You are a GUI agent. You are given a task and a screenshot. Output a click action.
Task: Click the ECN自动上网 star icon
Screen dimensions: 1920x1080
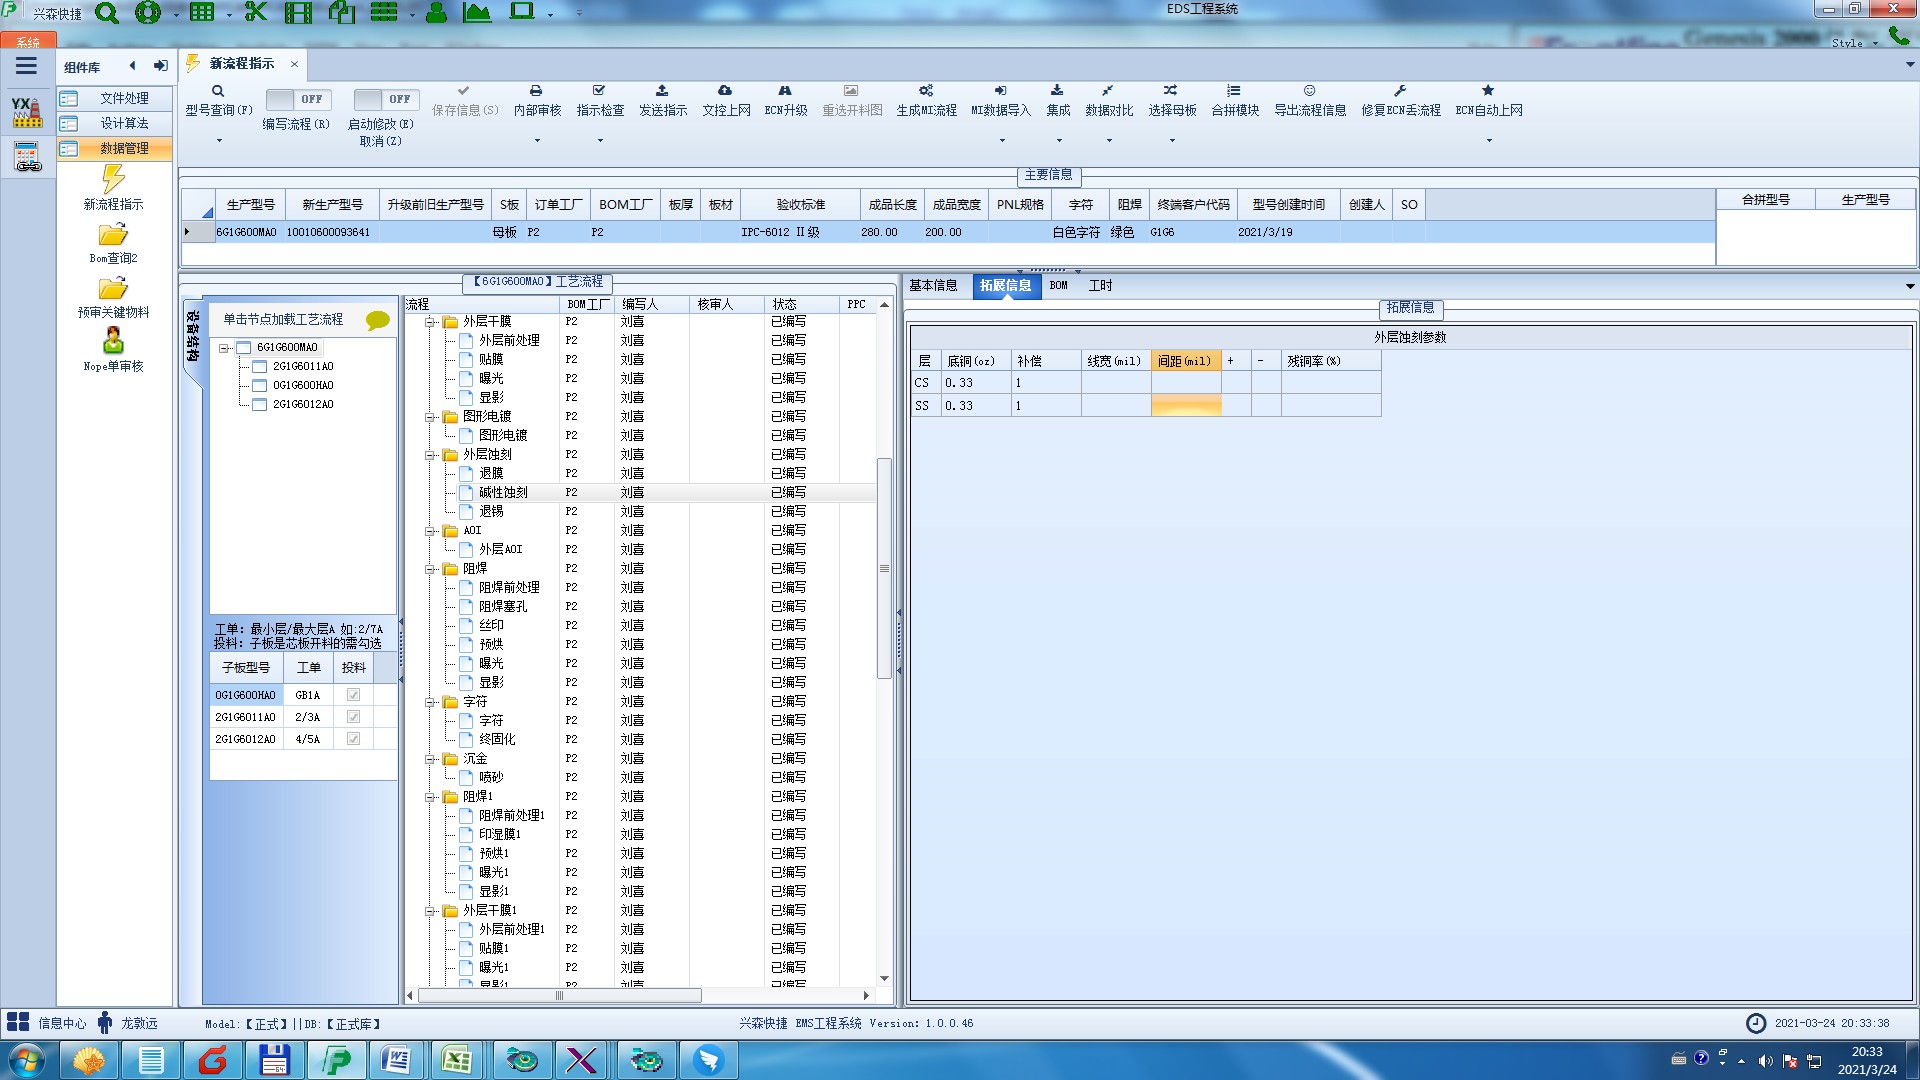1488,91
